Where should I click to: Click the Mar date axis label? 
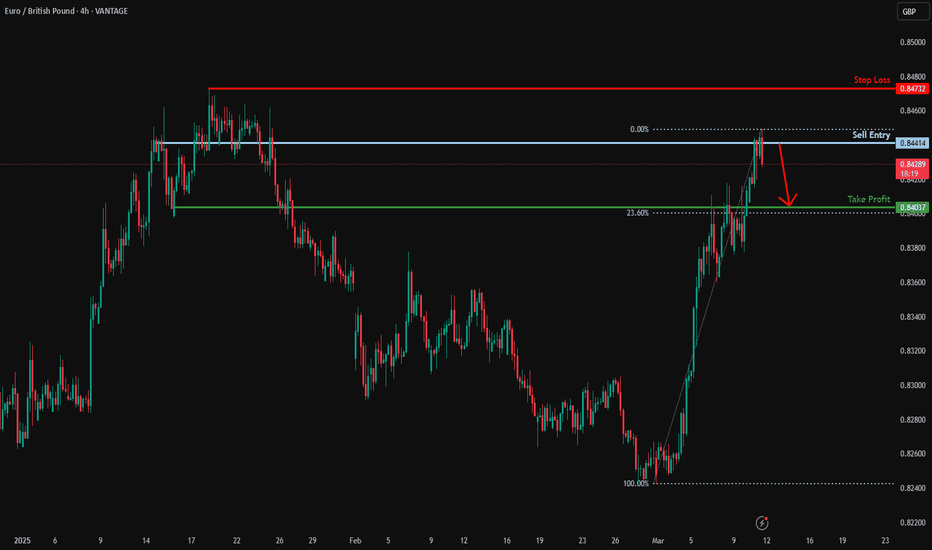[x=657, y=540]
